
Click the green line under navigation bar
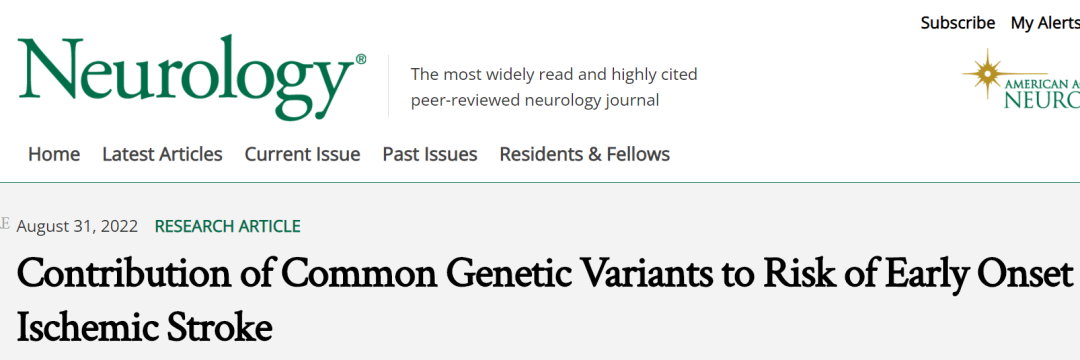click(x=540, y=182)
